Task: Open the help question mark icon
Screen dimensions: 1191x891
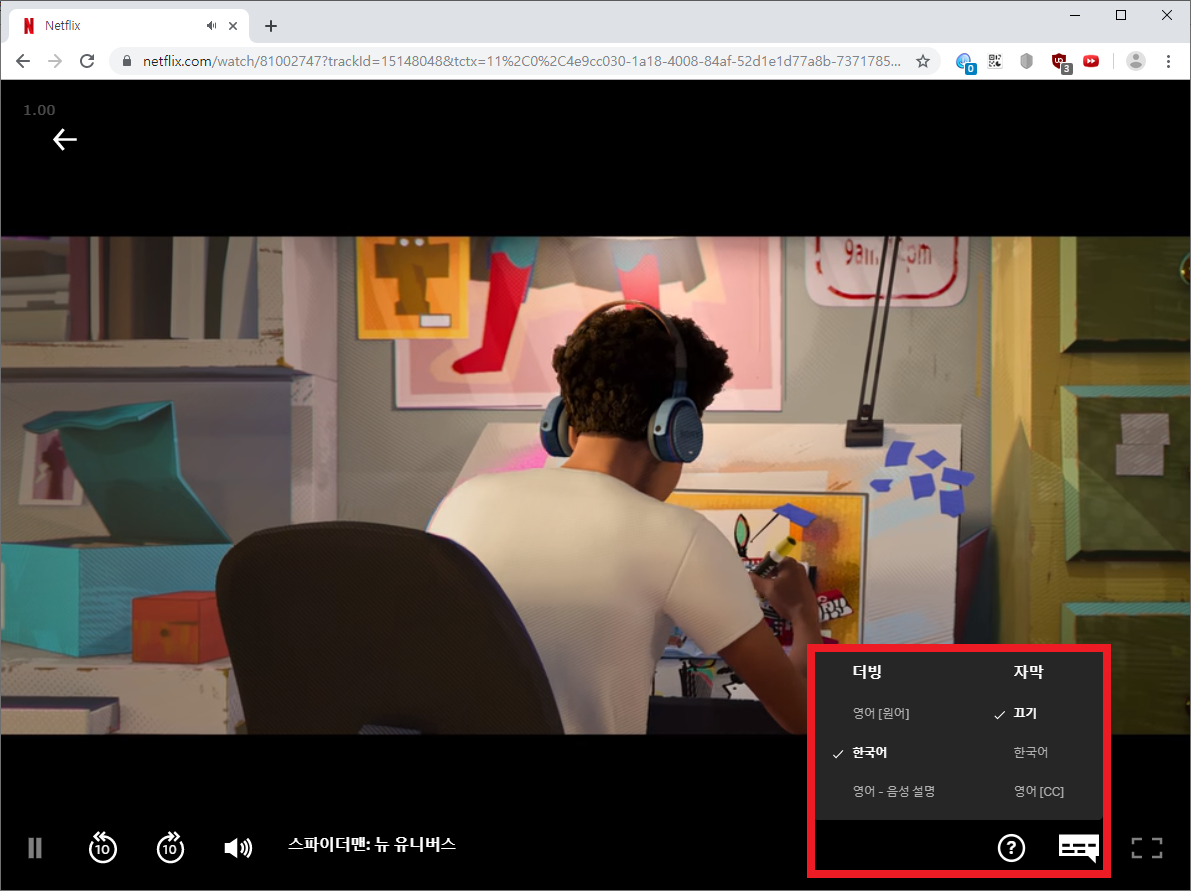Action: [1011, 848]
